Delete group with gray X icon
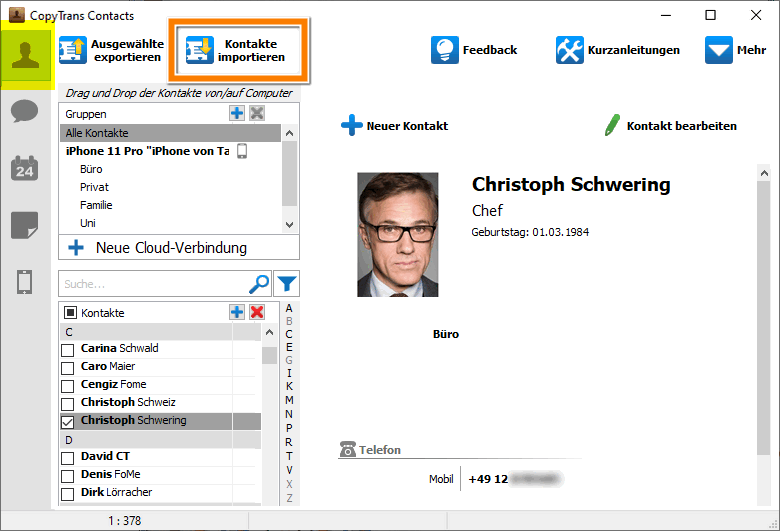Screen dimensions: 780x531 (257, 113)
